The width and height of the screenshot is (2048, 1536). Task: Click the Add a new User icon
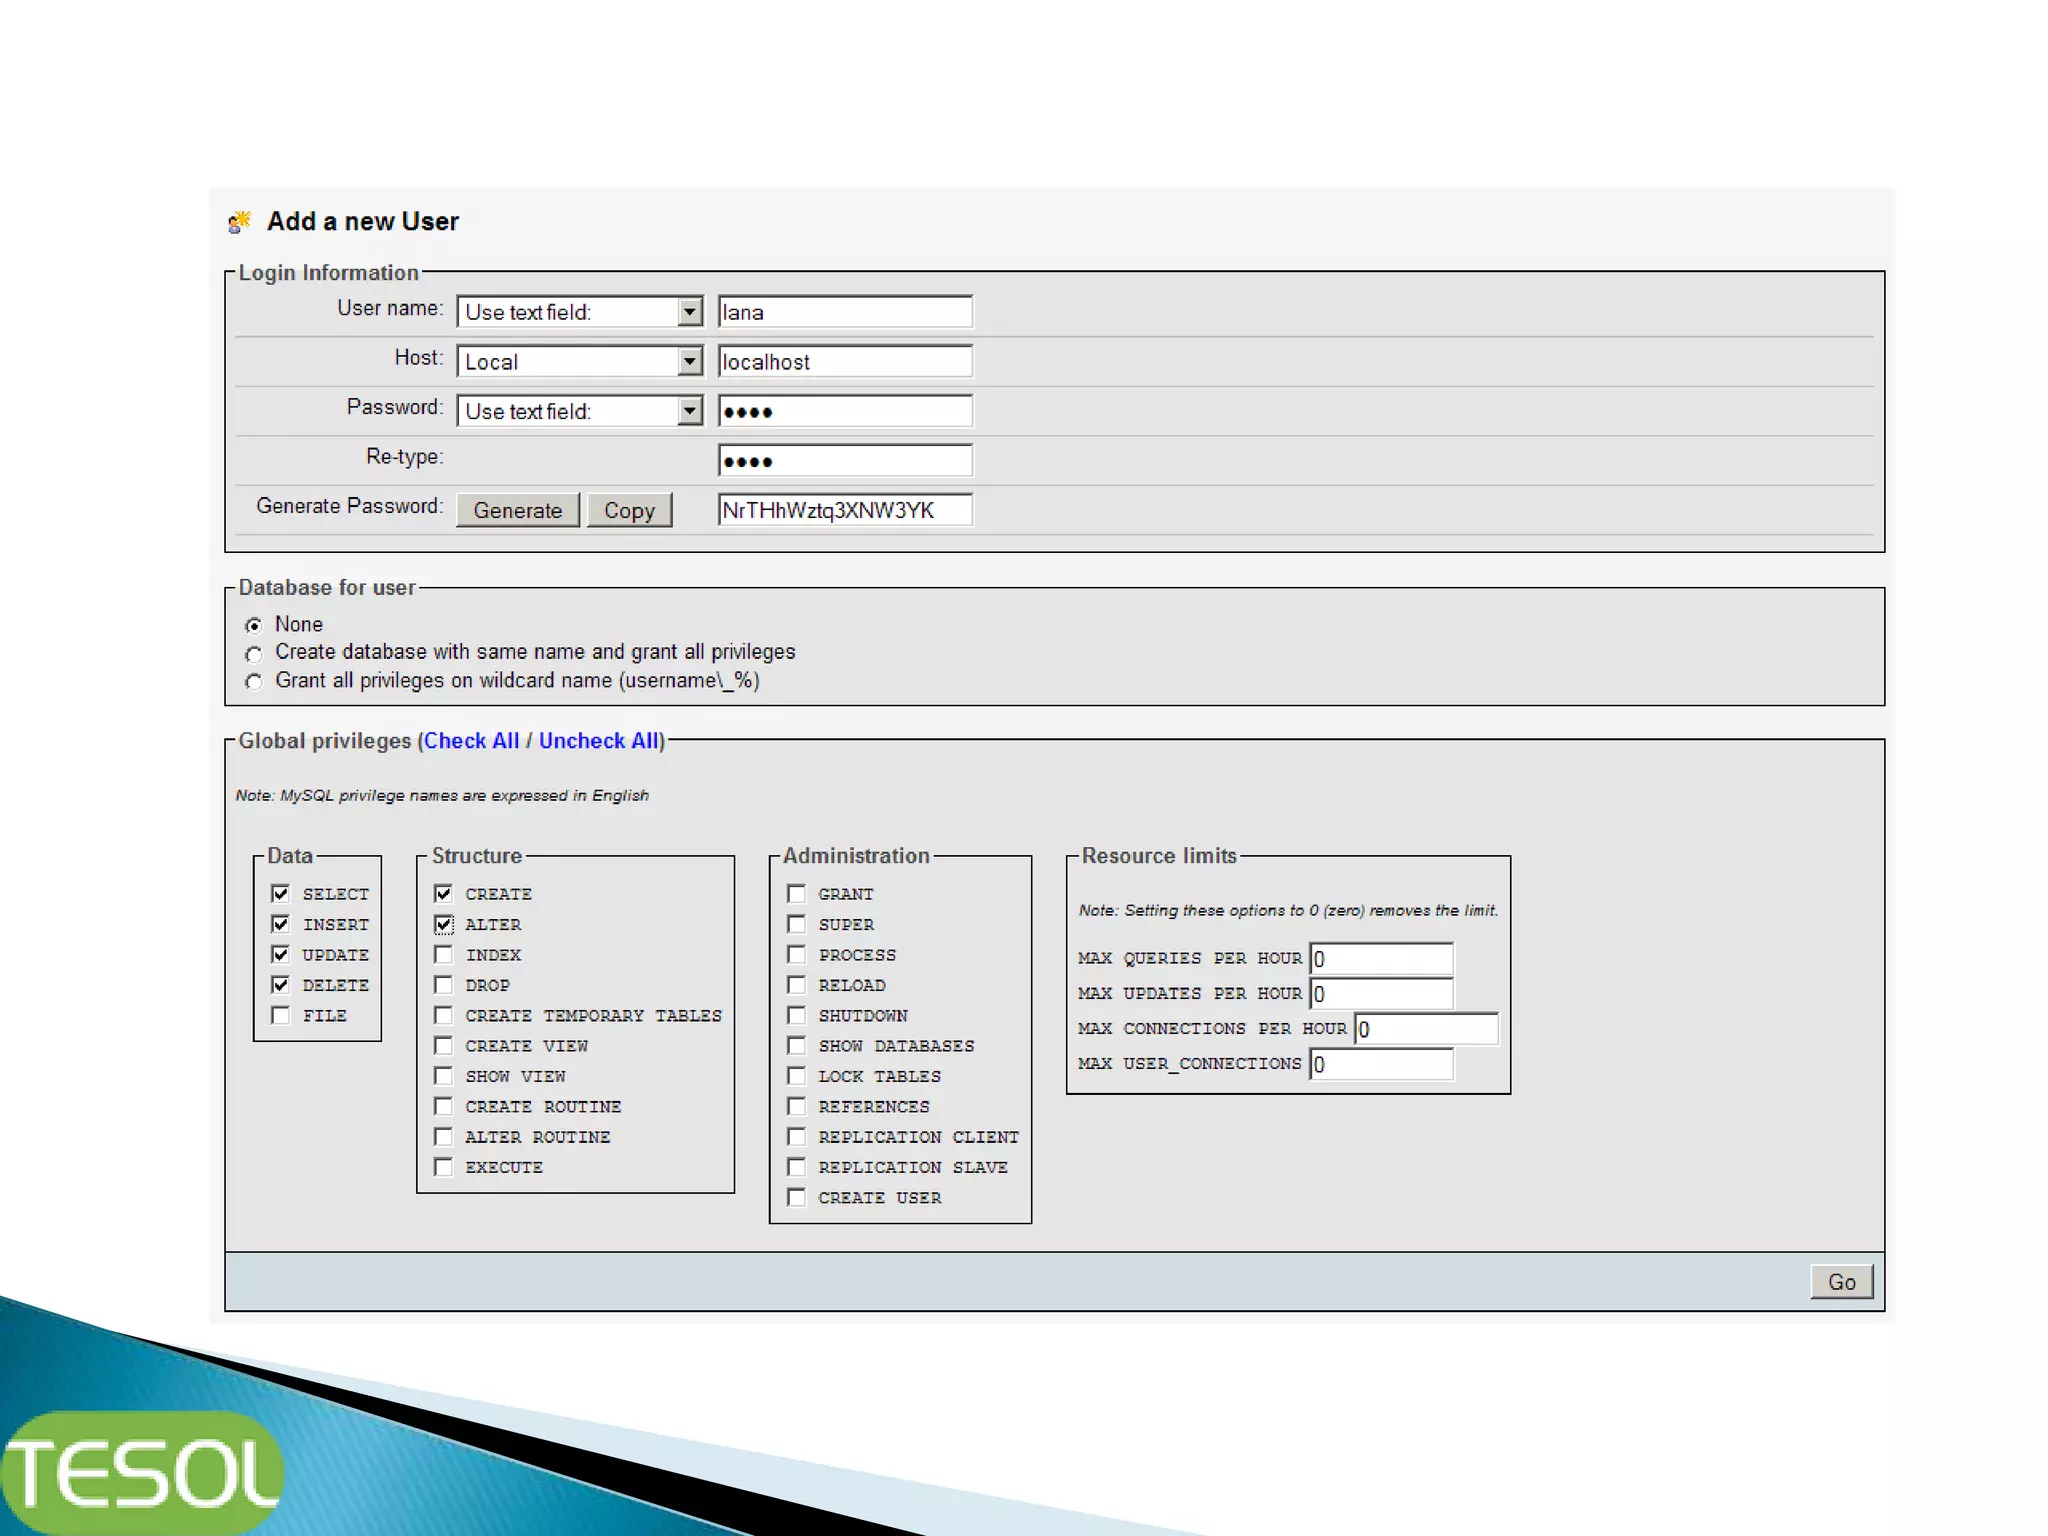tap(239, 221)
